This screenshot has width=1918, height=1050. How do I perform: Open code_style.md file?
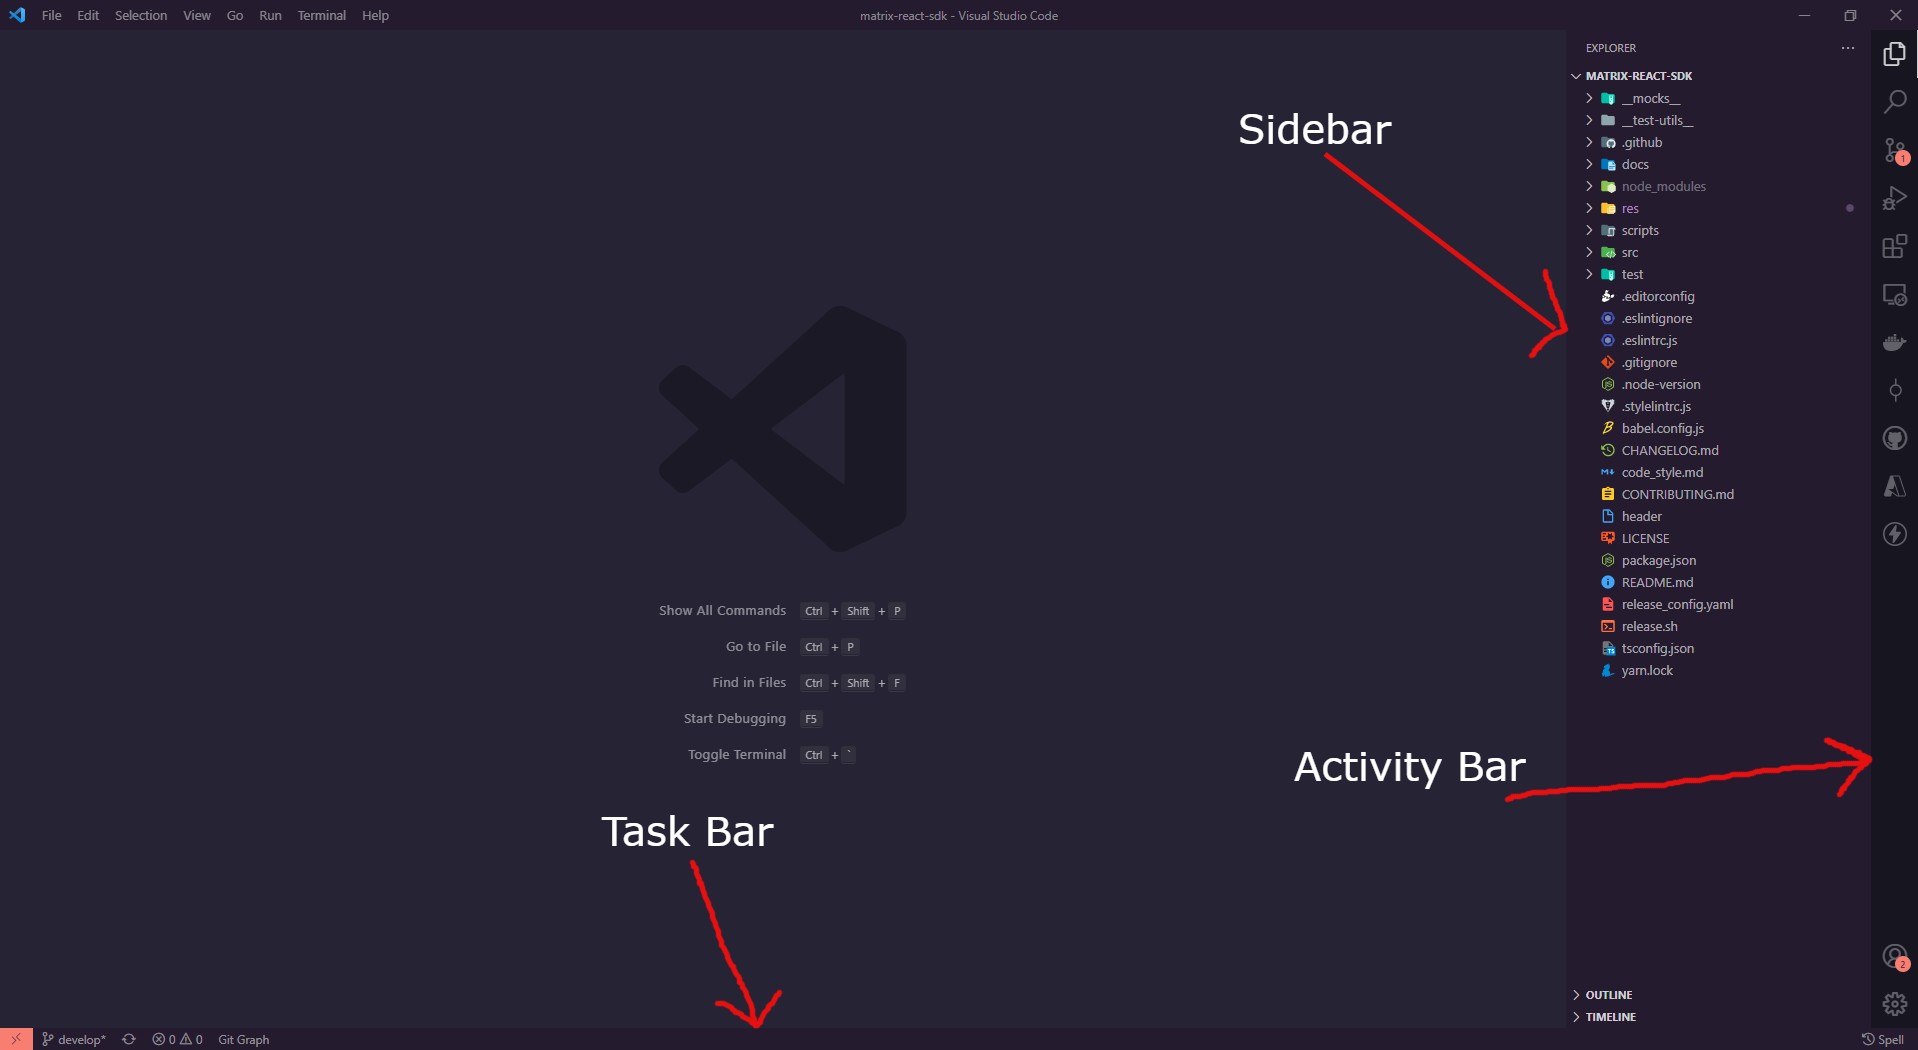point(1718,472)
